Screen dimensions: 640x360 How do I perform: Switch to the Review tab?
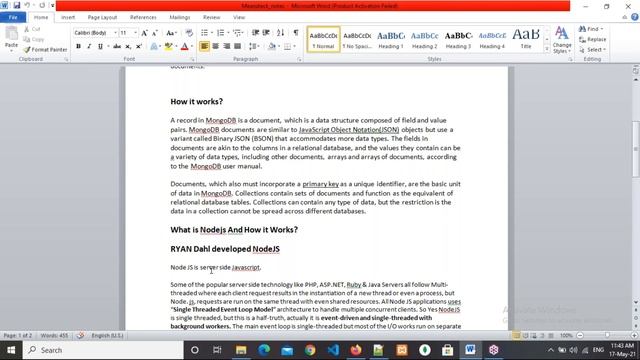(211, 17)
